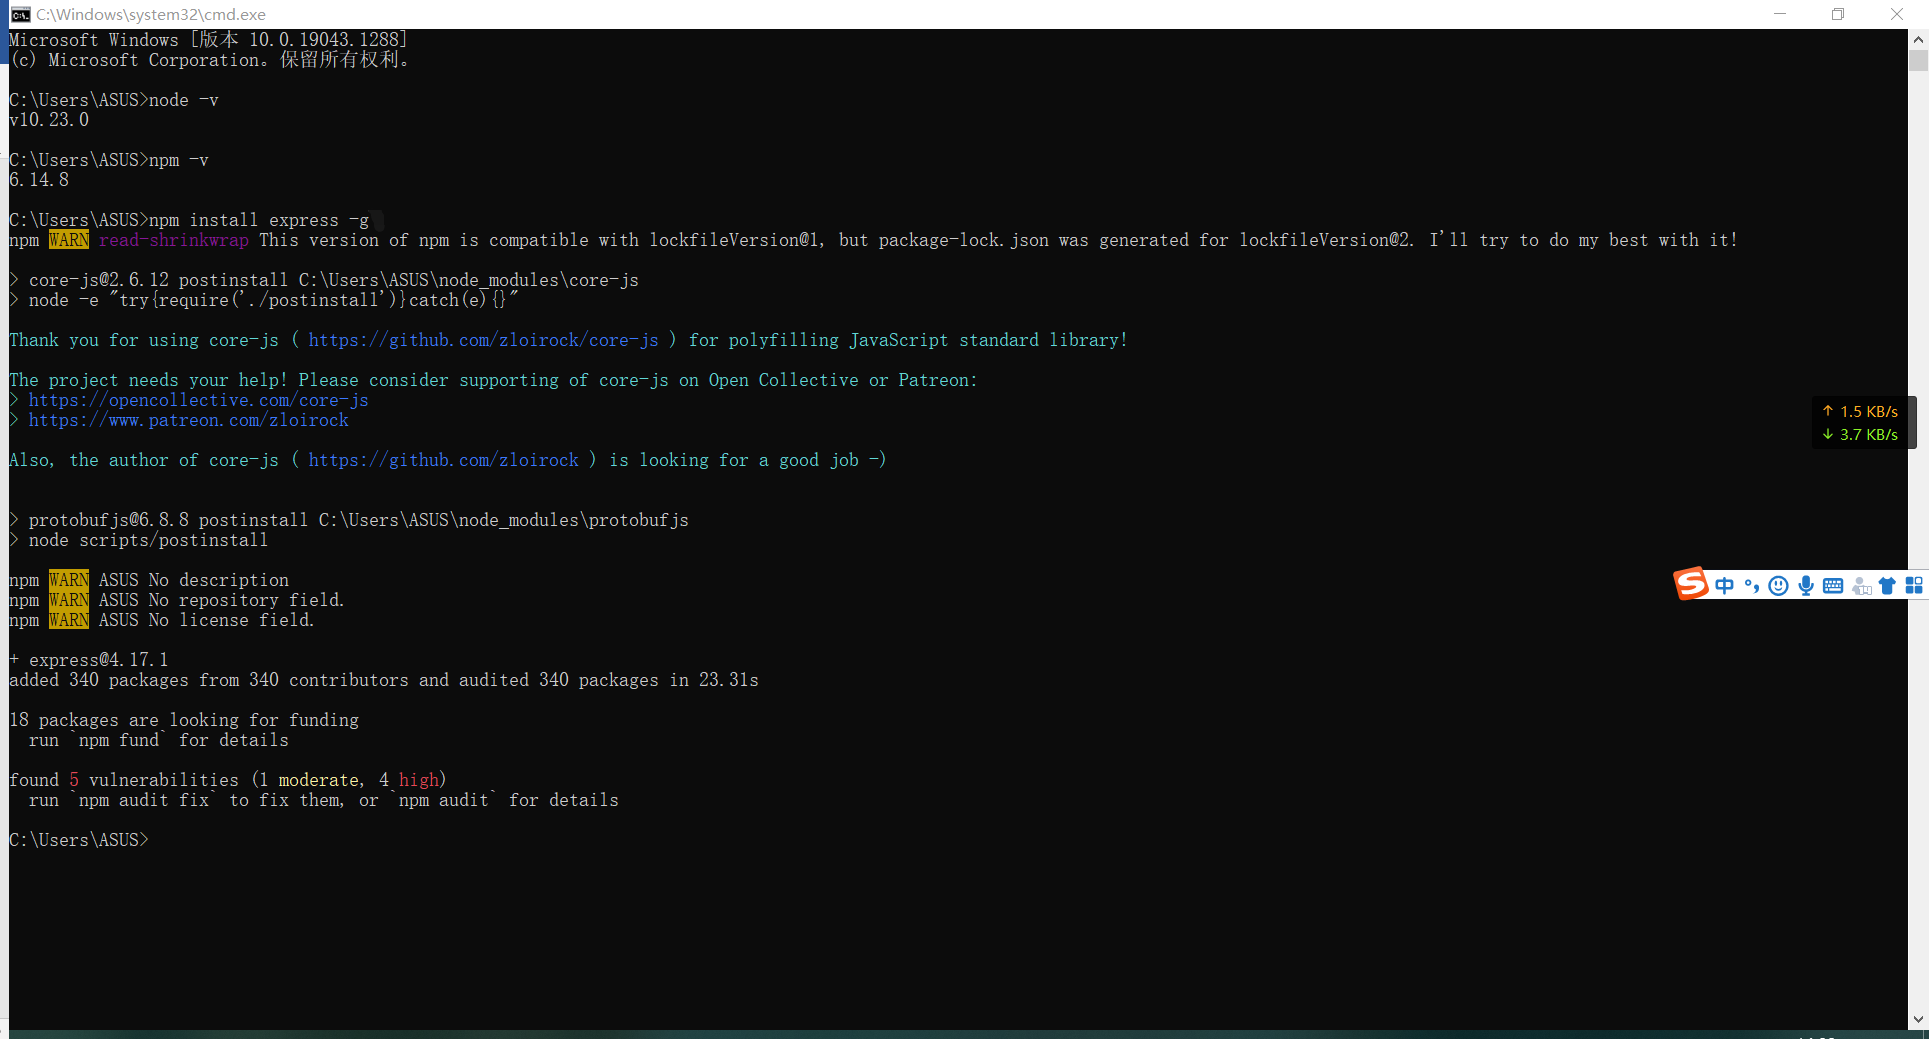Open the emoji panel in IME toolbar
Screen dimensions: 1929x1039
(x=1778, y=586)
